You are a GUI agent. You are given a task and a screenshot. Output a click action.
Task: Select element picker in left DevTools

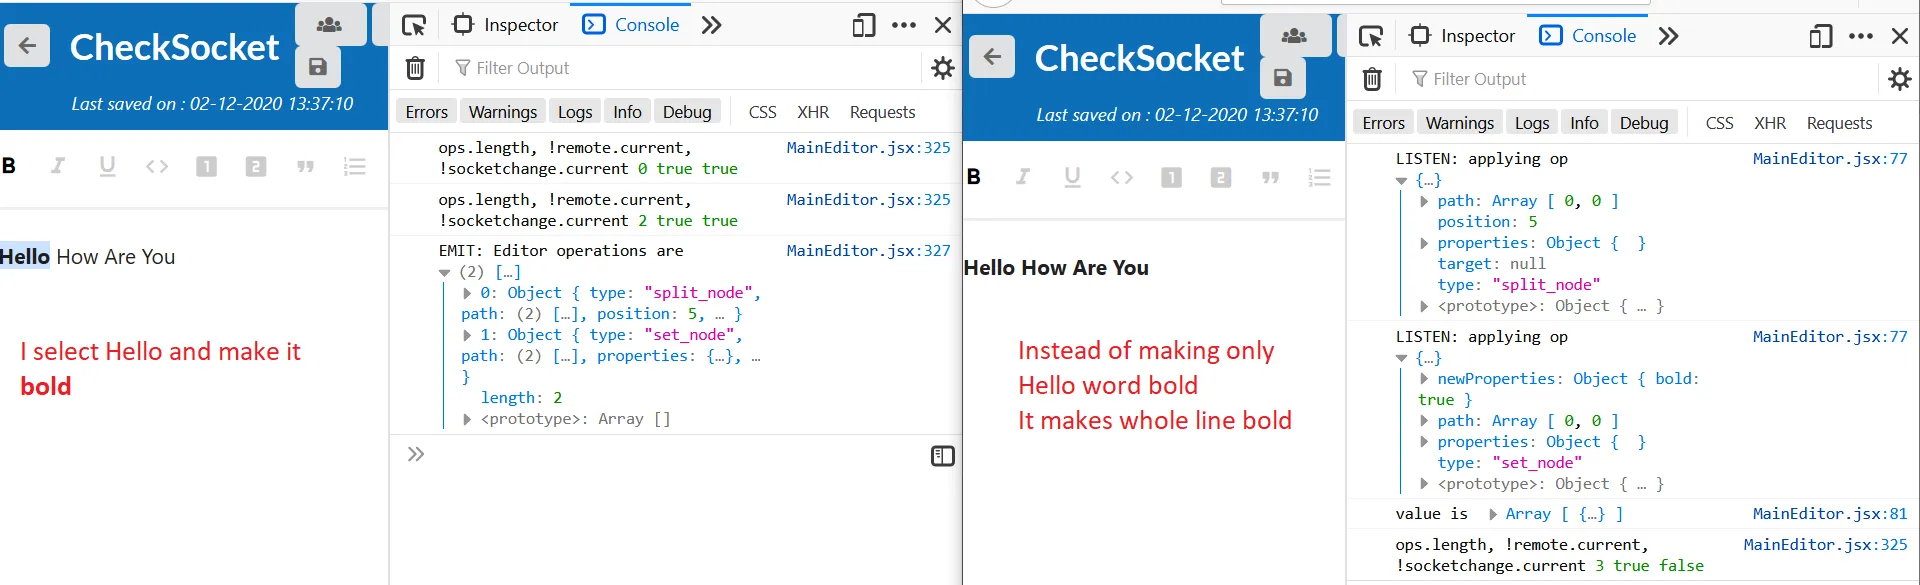[414, 25]
